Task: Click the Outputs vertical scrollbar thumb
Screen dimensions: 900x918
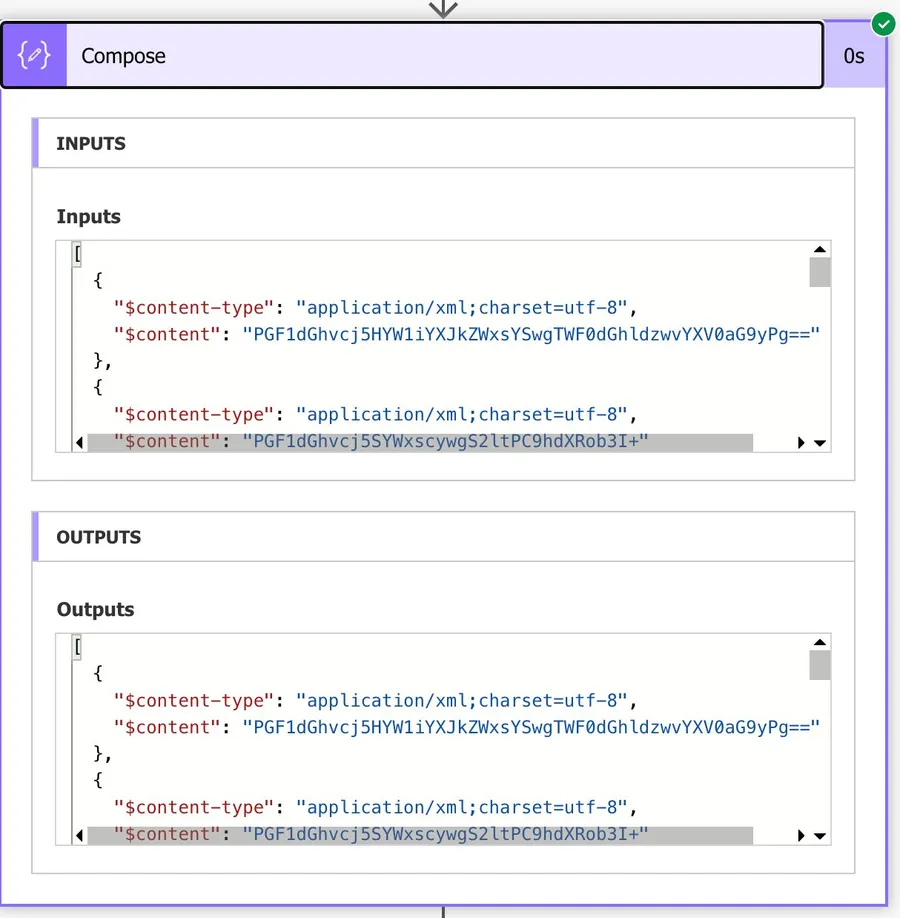Action: tap(819, 663)
